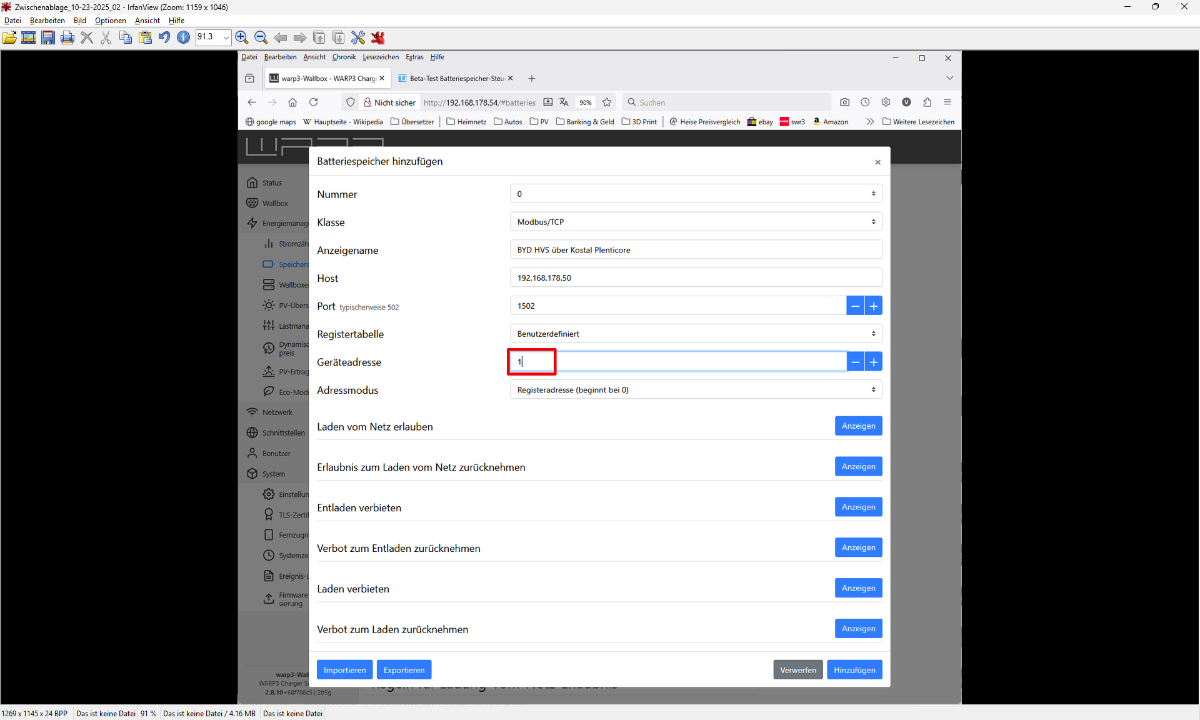Open the Bild menu in IrfanView
This screenshot has width=1200, height=720.
80,20
